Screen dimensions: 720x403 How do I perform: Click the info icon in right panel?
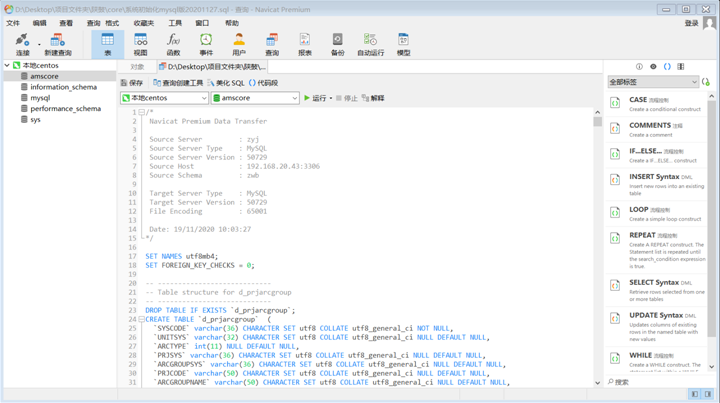[x=639, y=67]
